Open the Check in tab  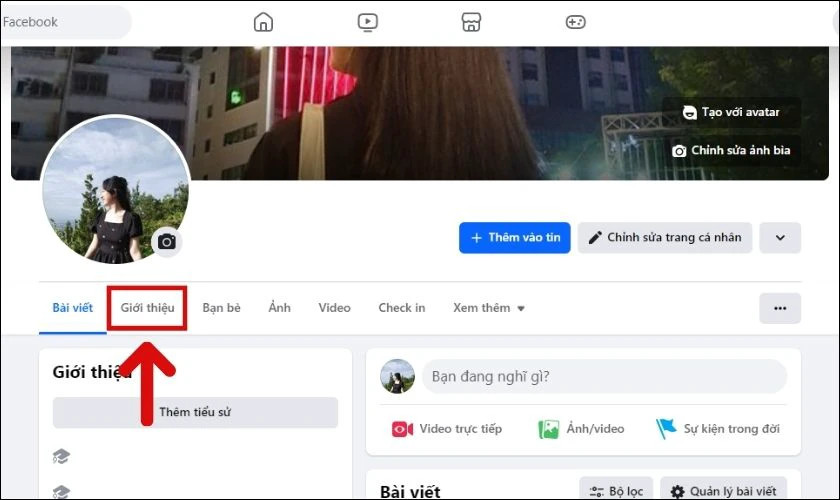[x=402, y=308]
